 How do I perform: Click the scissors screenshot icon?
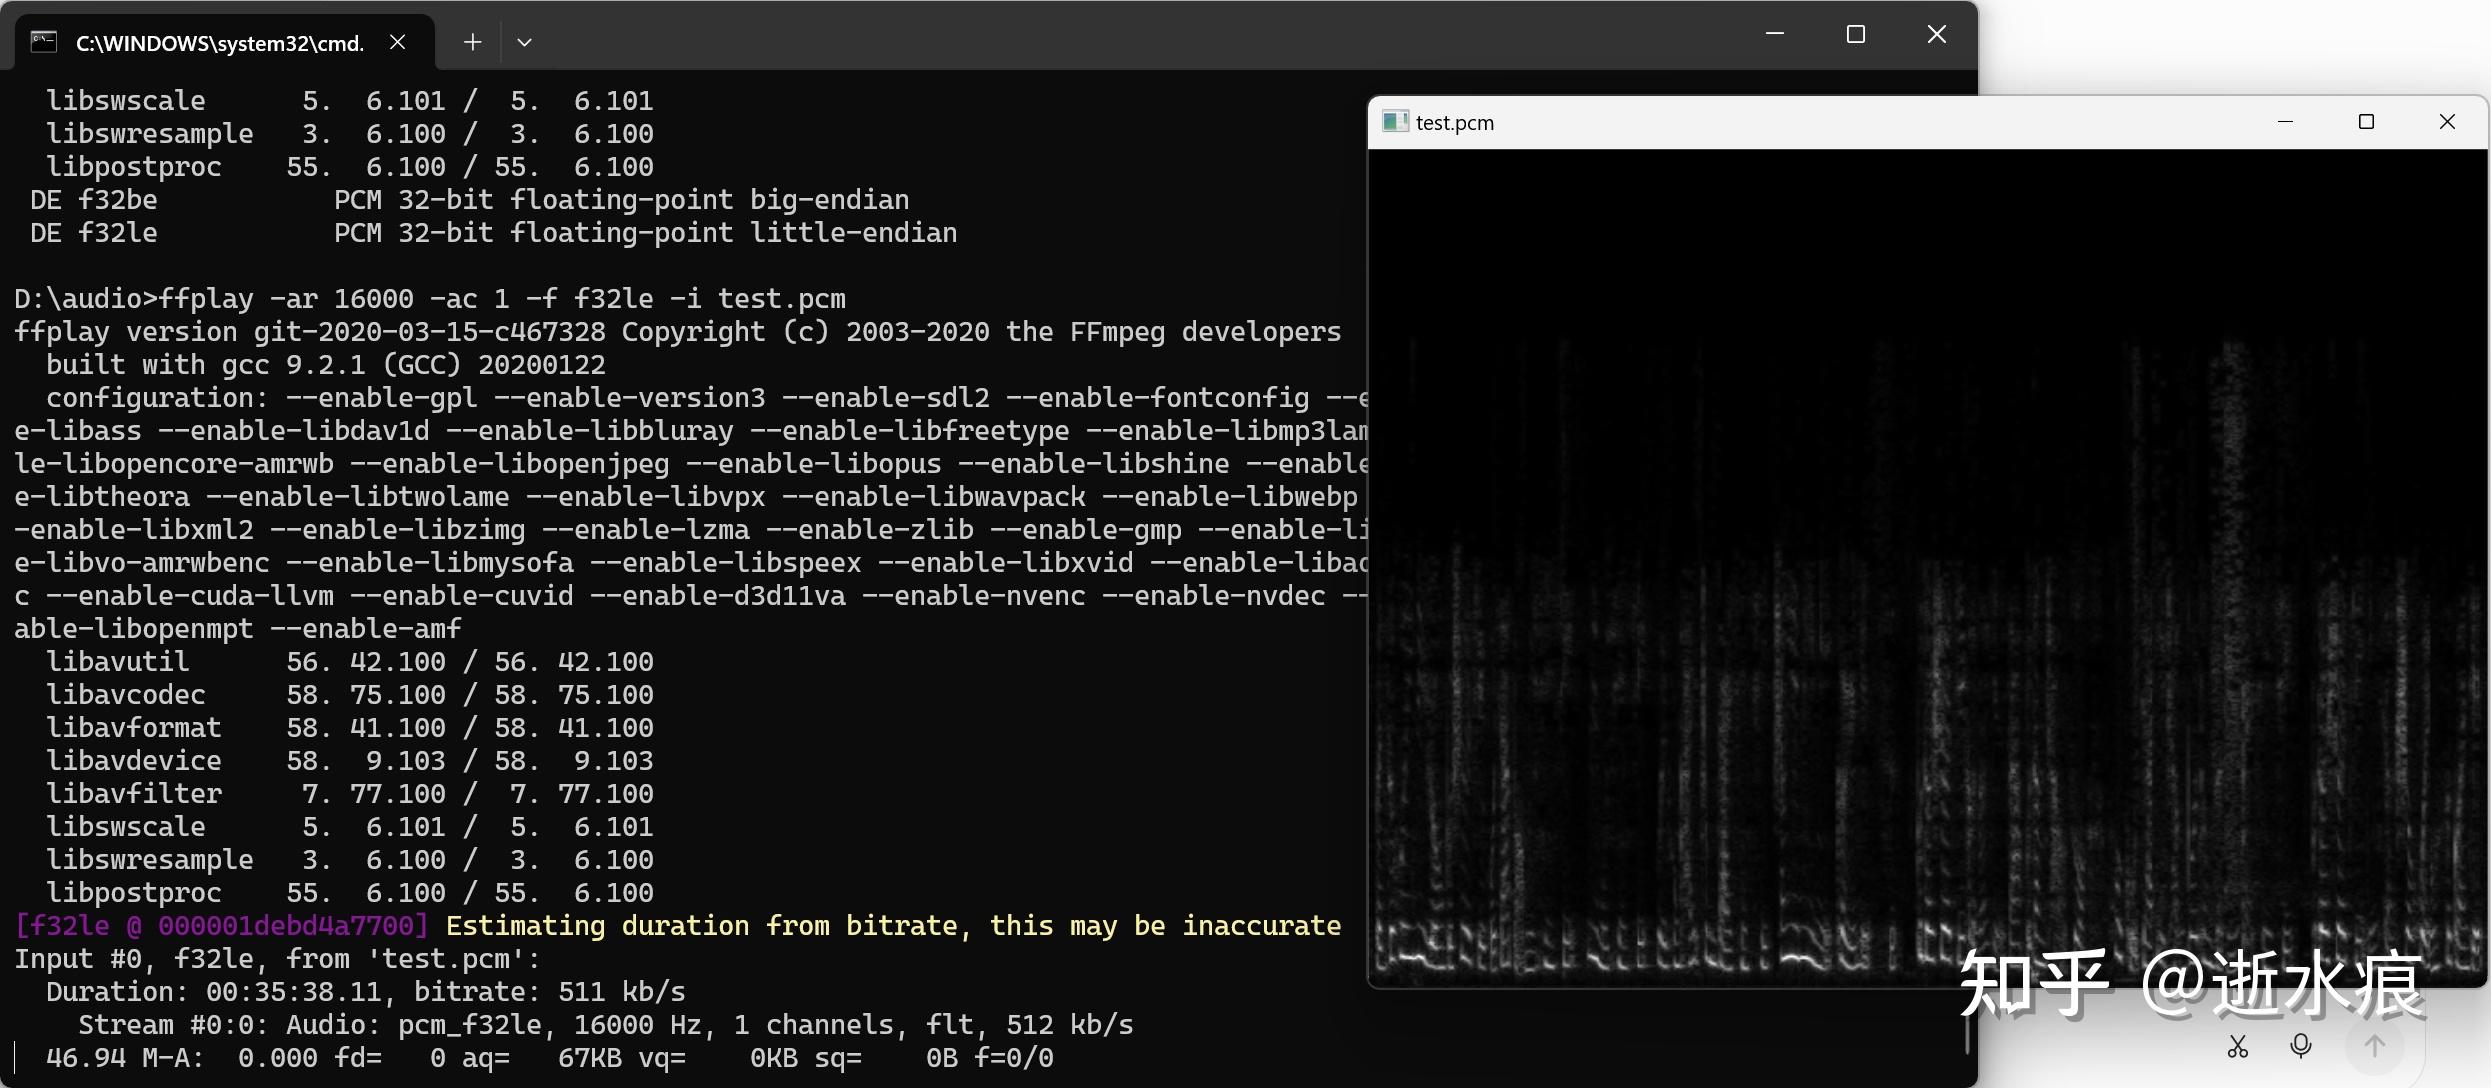pos(2237,1046)
